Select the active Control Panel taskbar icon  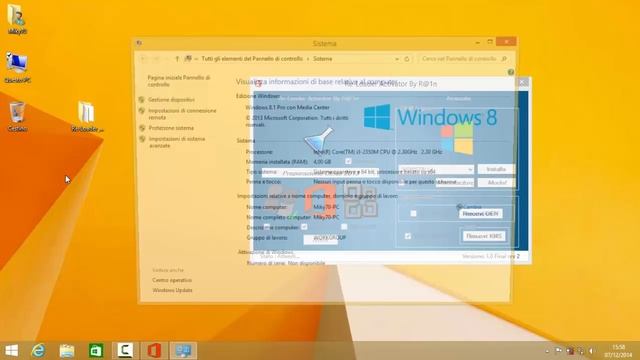pos(183,351)
